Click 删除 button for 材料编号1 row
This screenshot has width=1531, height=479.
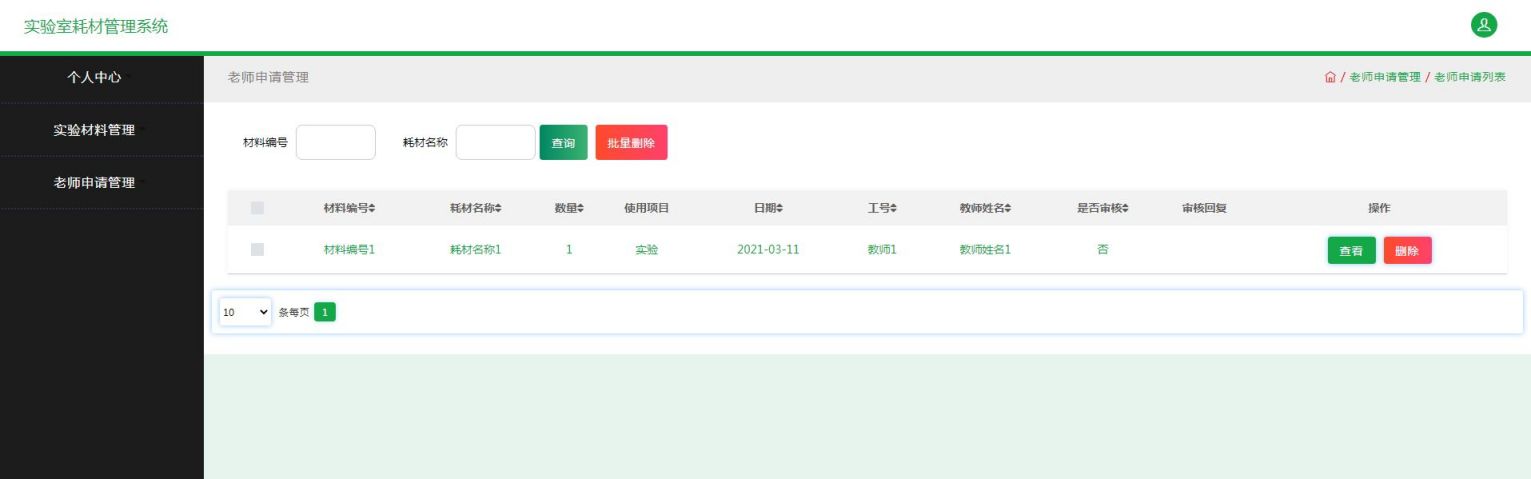click(x=1407, y=250)
